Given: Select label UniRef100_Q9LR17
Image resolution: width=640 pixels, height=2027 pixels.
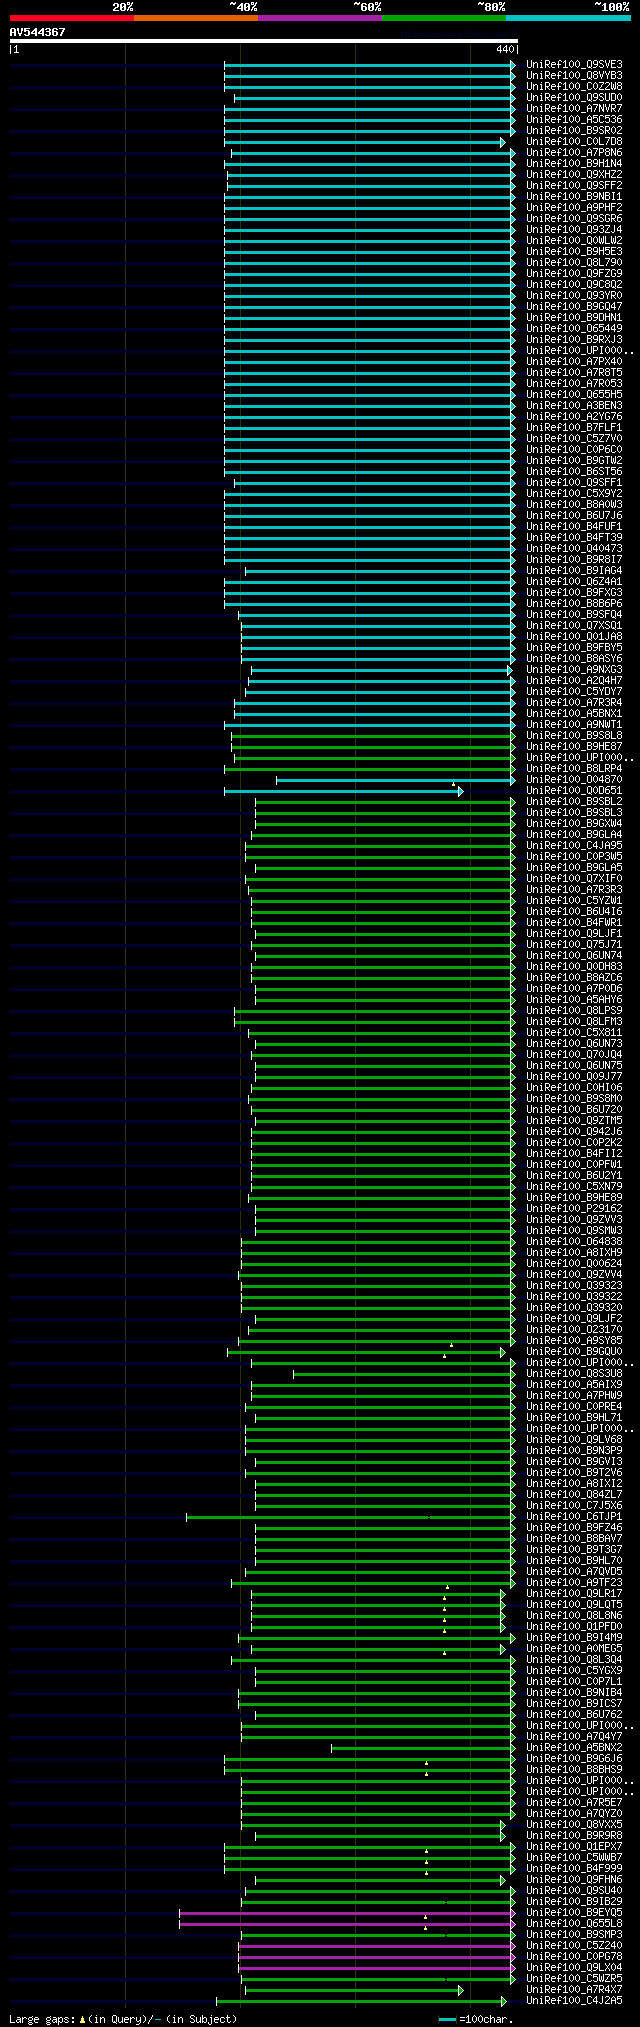Looking at the screenshot, I should [x=574, y=1593].
